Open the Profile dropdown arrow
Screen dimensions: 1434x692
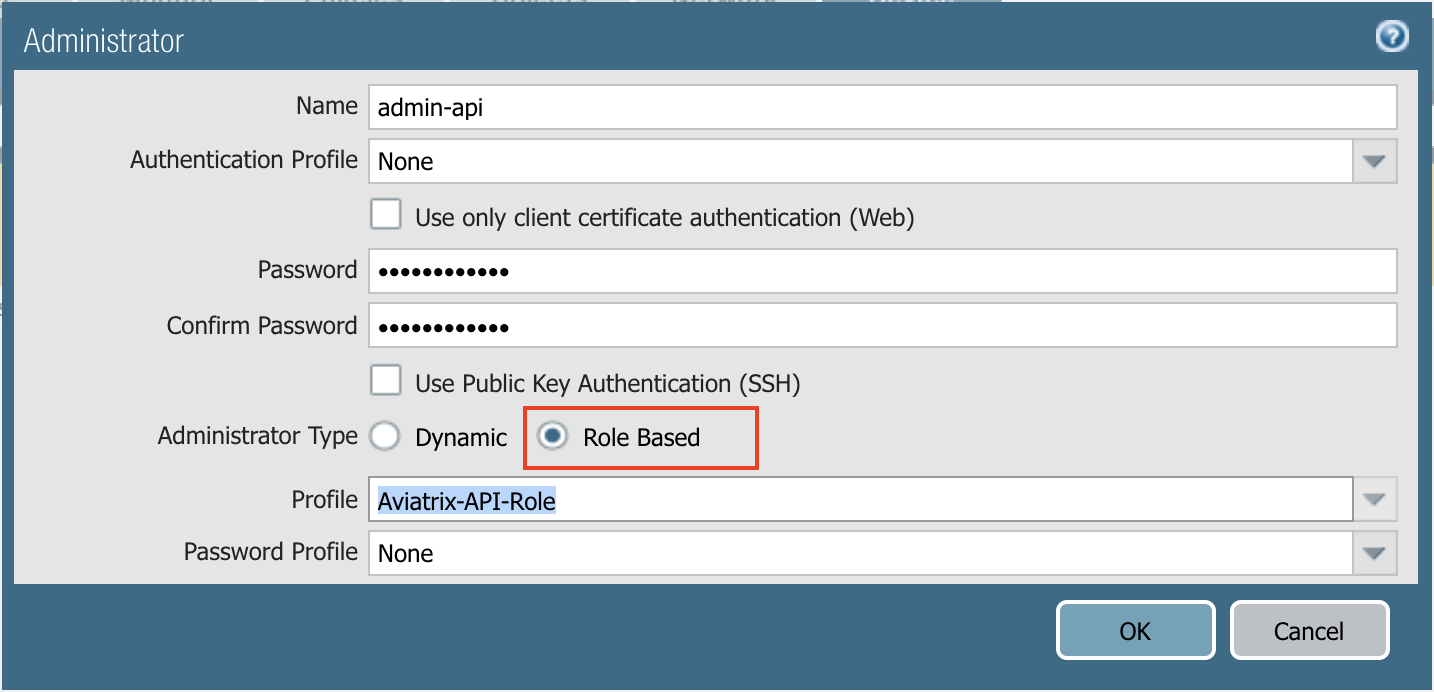tap(1375, 499)
